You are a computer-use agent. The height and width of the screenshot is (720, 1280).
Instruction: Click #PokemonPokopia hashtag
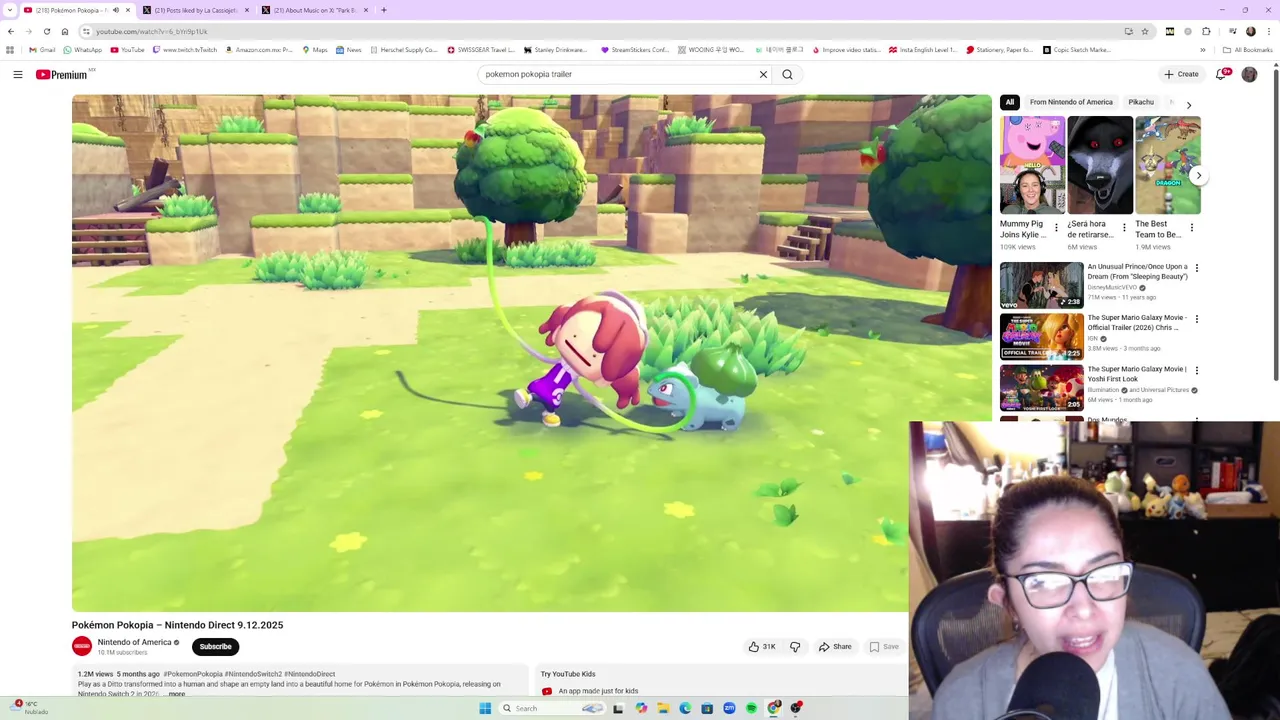click(193, 674)
